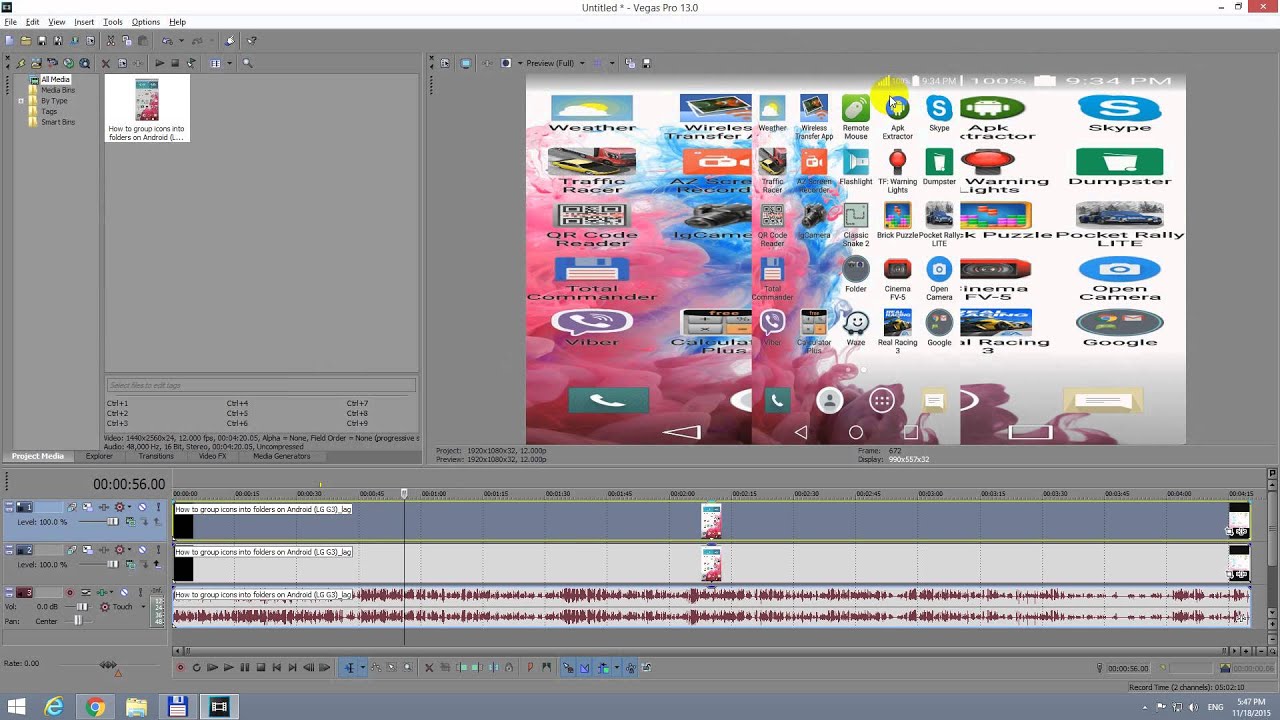Expand the By Type media bin
Screen dimensions: 1280x720
[21, 101]
